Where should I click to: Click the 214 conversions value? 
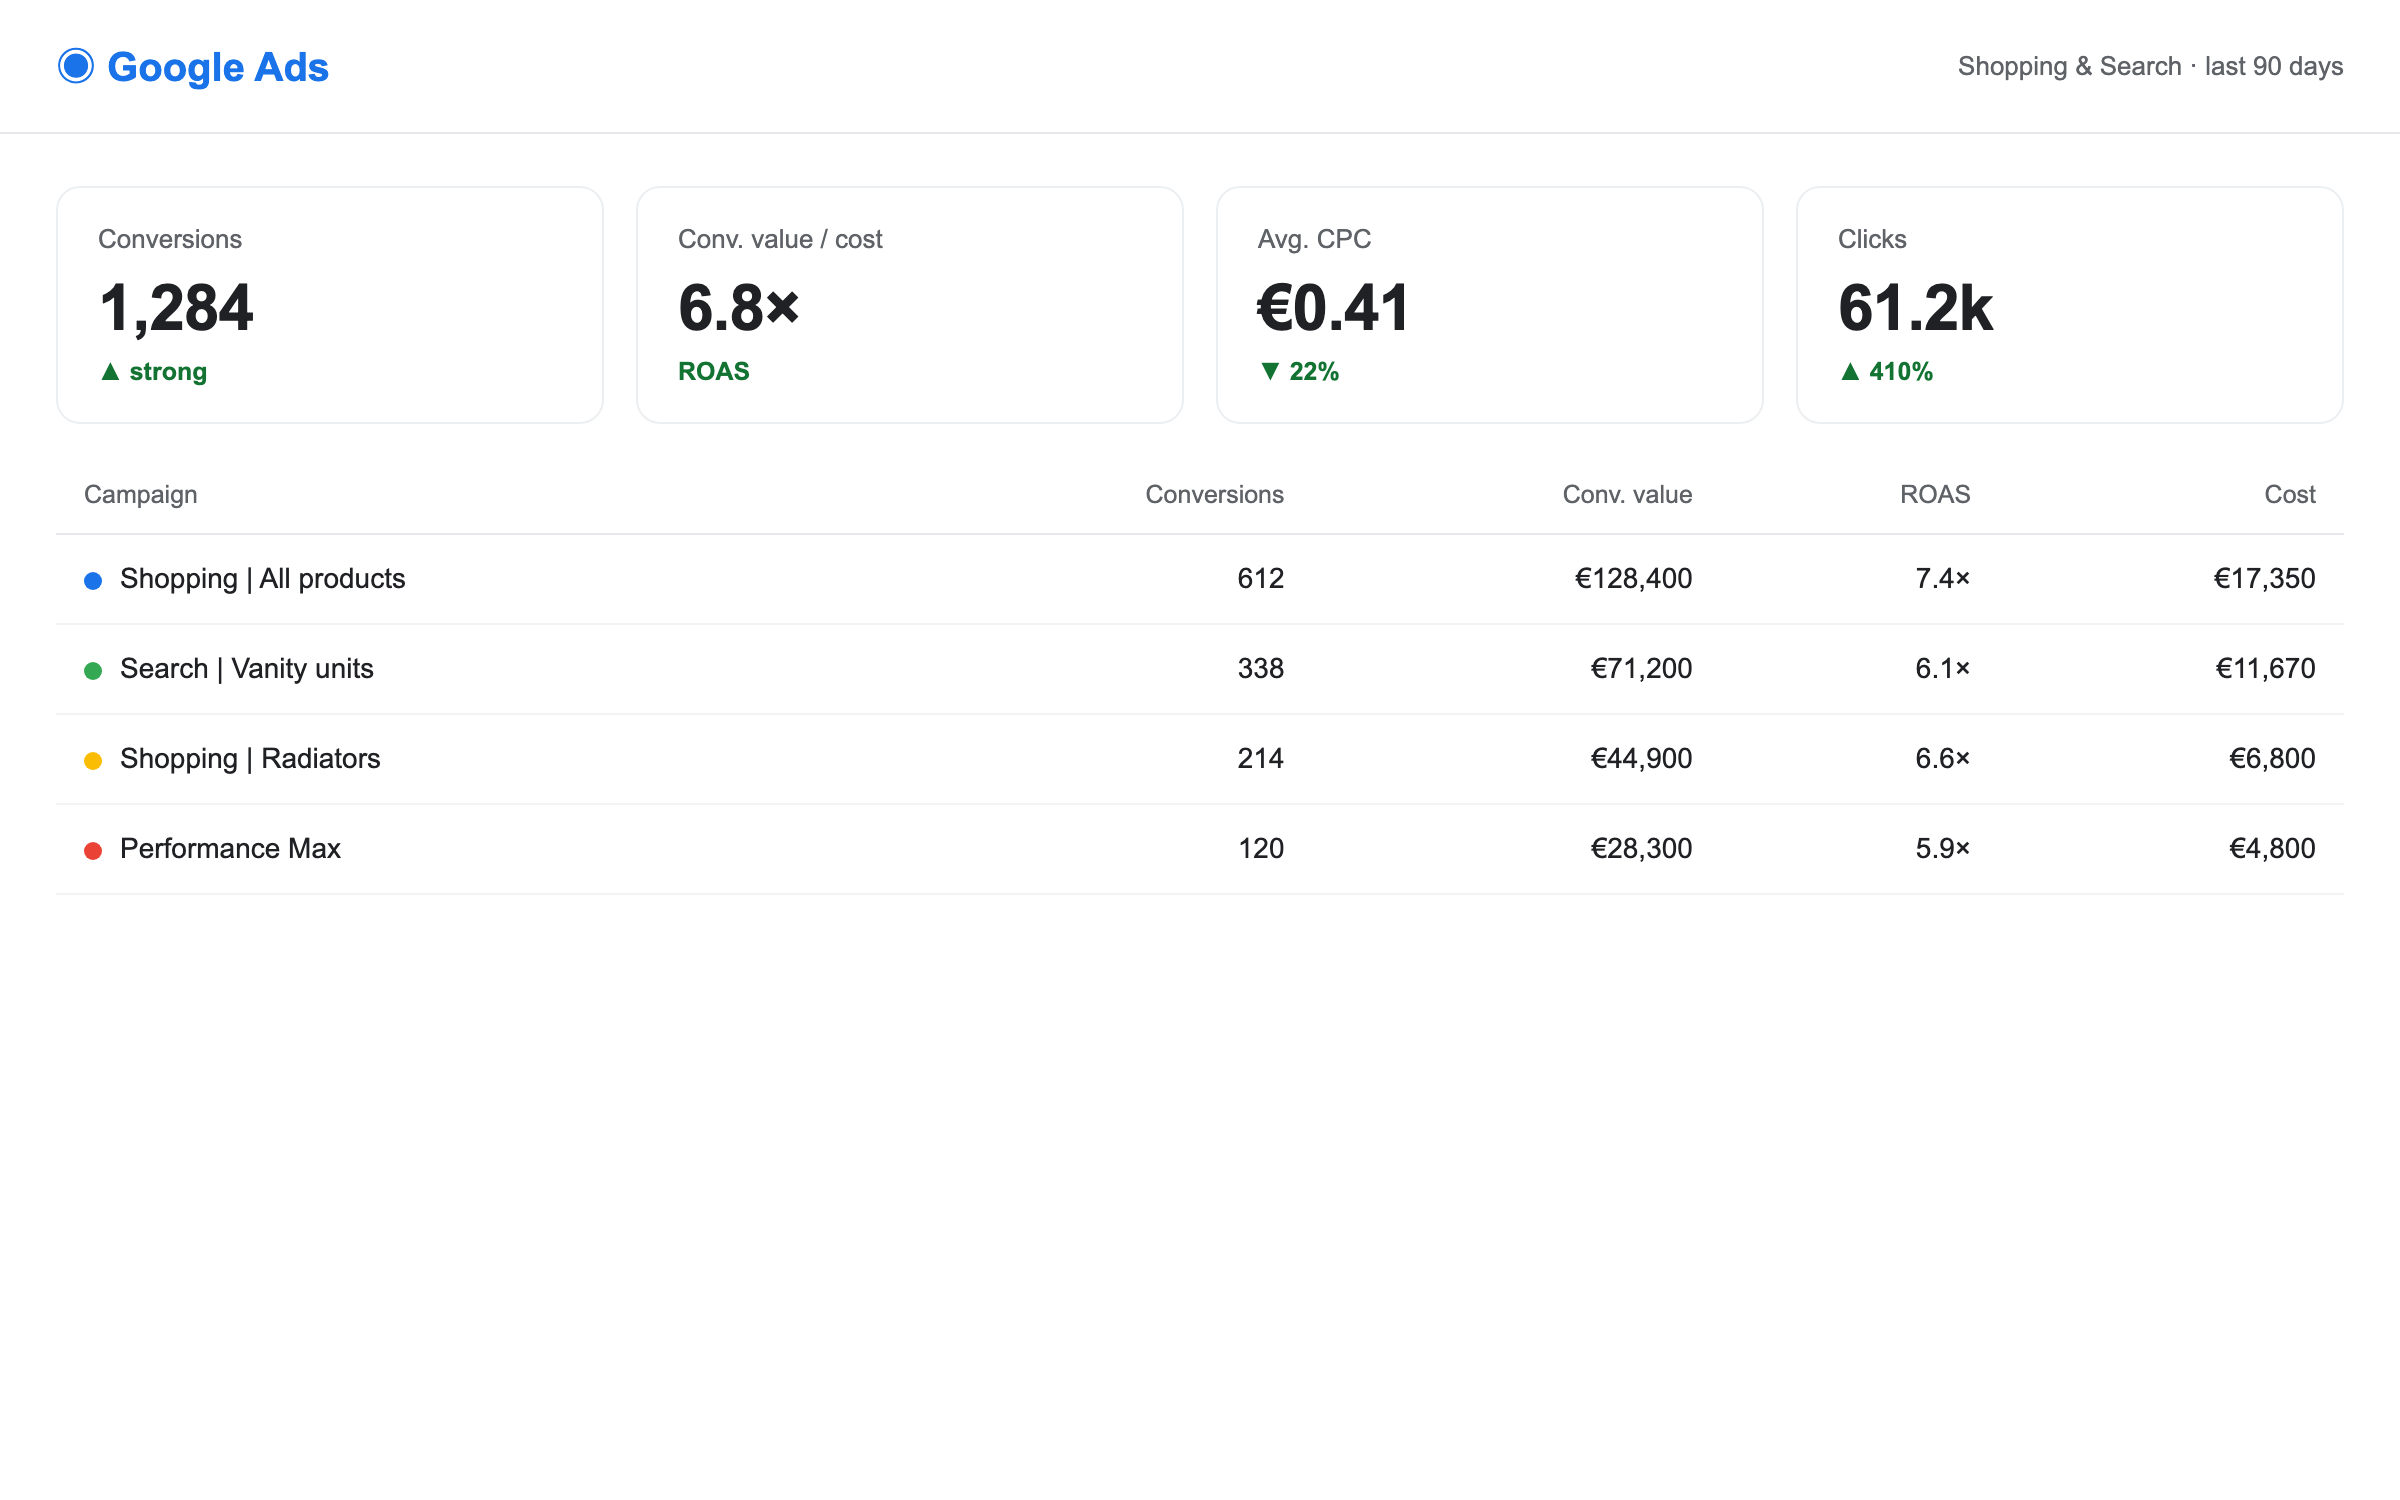[x=1260, y=758]
